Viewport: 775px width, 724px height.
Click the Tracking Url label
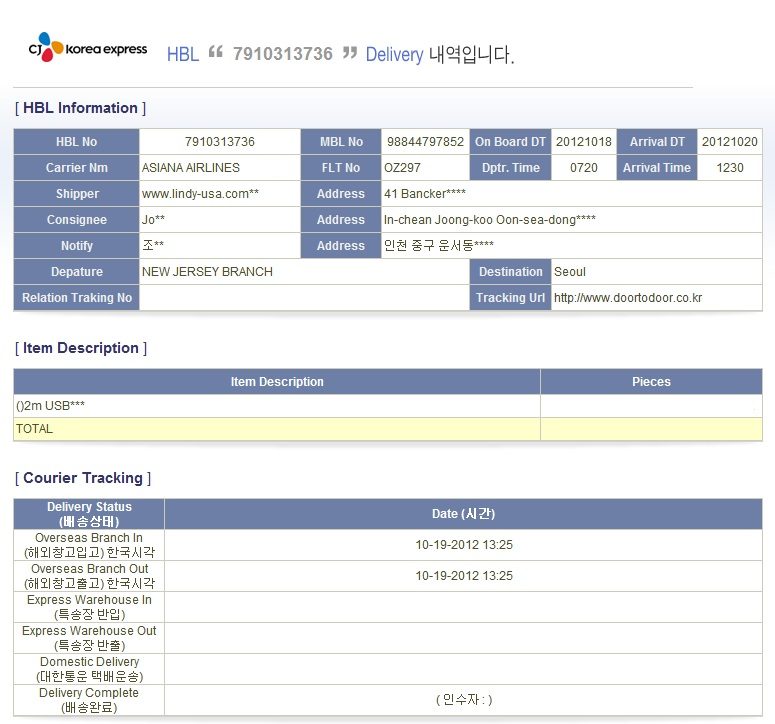(x=510, y=298)
